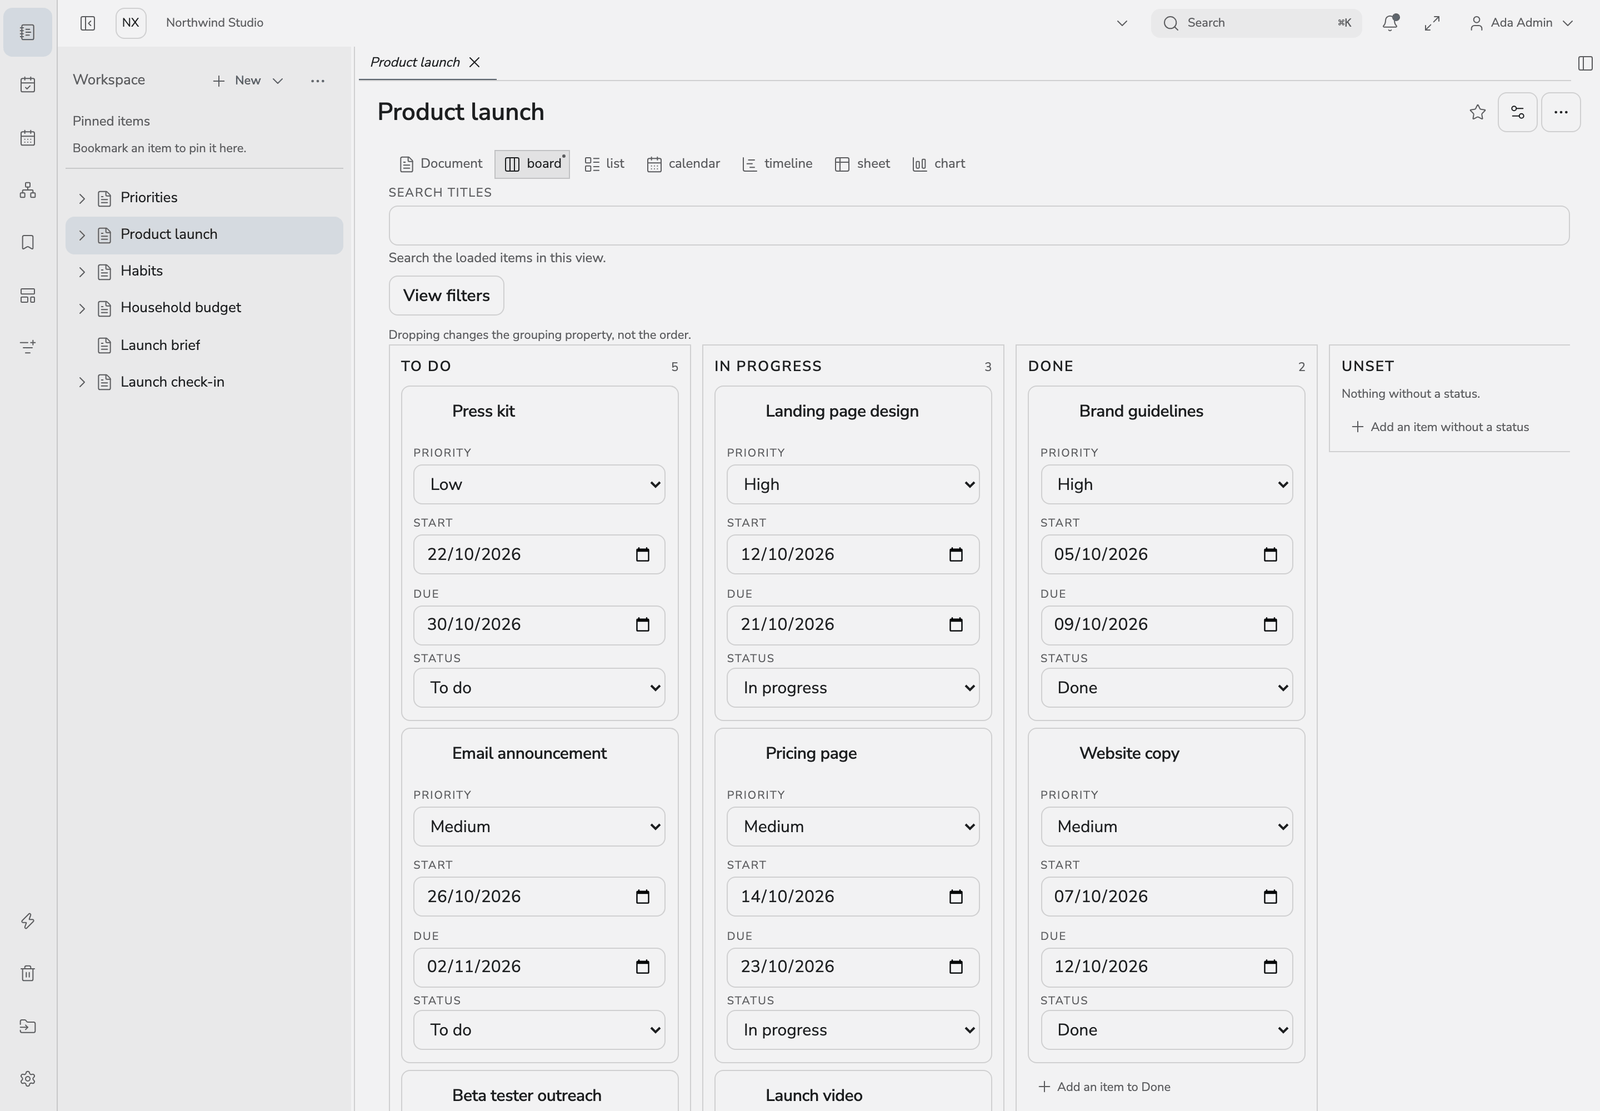Image resolution: width=1600 pixels, height=1111 pixels.
Task: Open the tasks calendar-check rail icon
Action: click(x=28, y=85)
